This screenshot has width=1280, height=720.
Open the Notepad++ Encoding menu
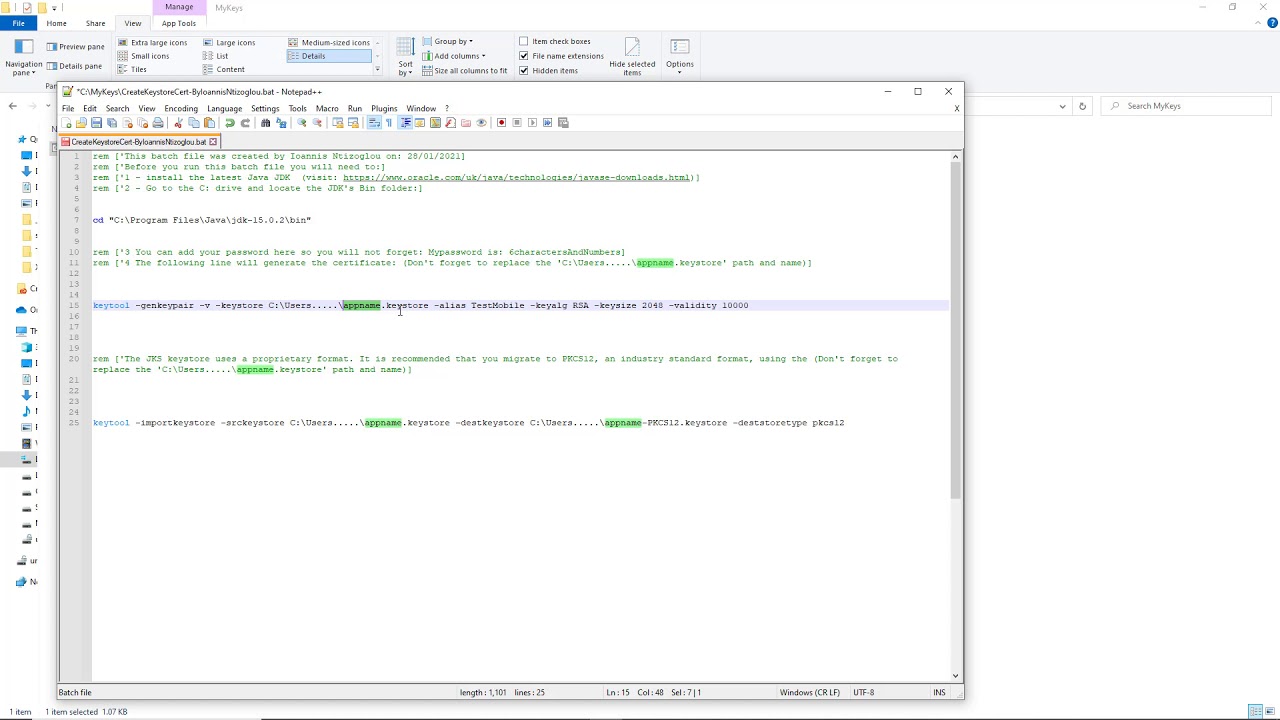click(181, 108)
